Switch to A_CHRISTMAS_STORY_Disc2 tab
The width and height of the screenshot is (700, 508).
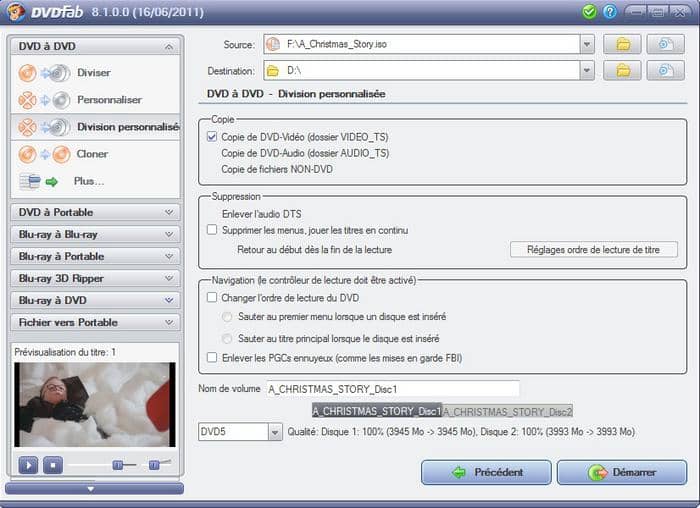507,411
